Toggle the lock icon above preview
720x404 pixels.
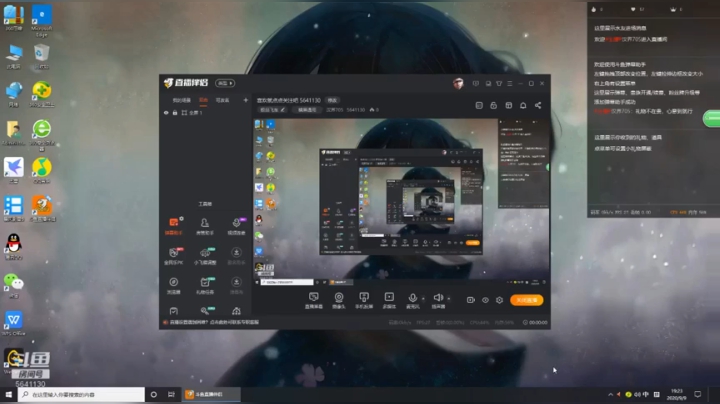[x=494, y=105]
